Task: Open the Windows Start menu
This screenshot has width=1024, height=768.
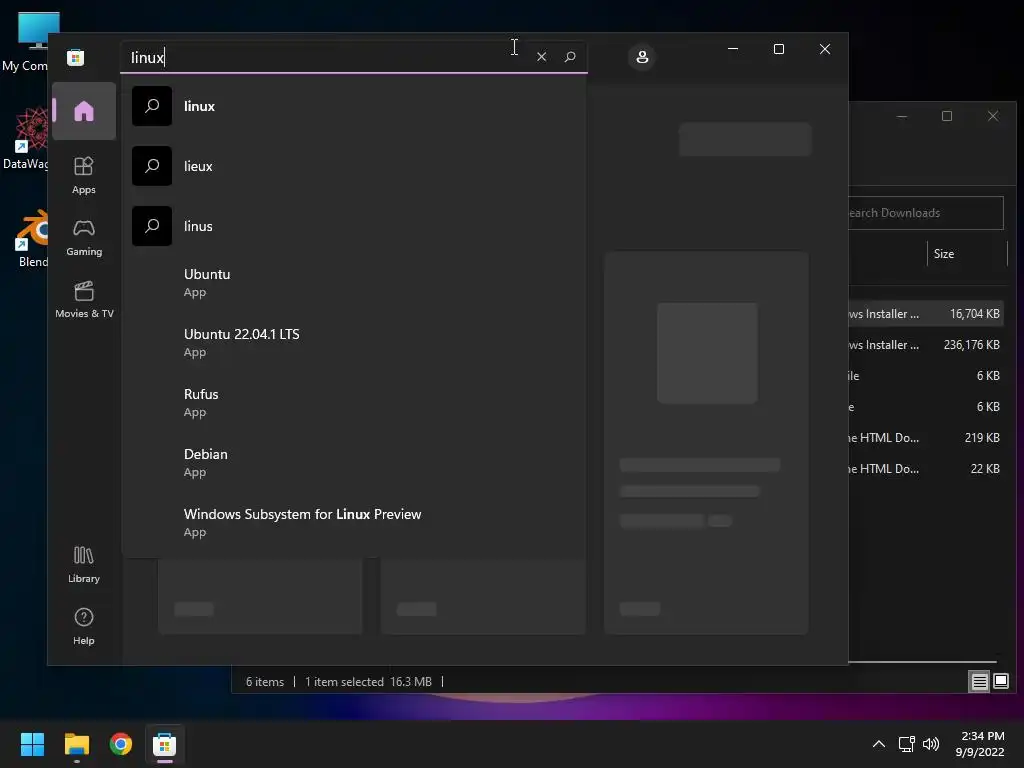Action: pos(32,744)
